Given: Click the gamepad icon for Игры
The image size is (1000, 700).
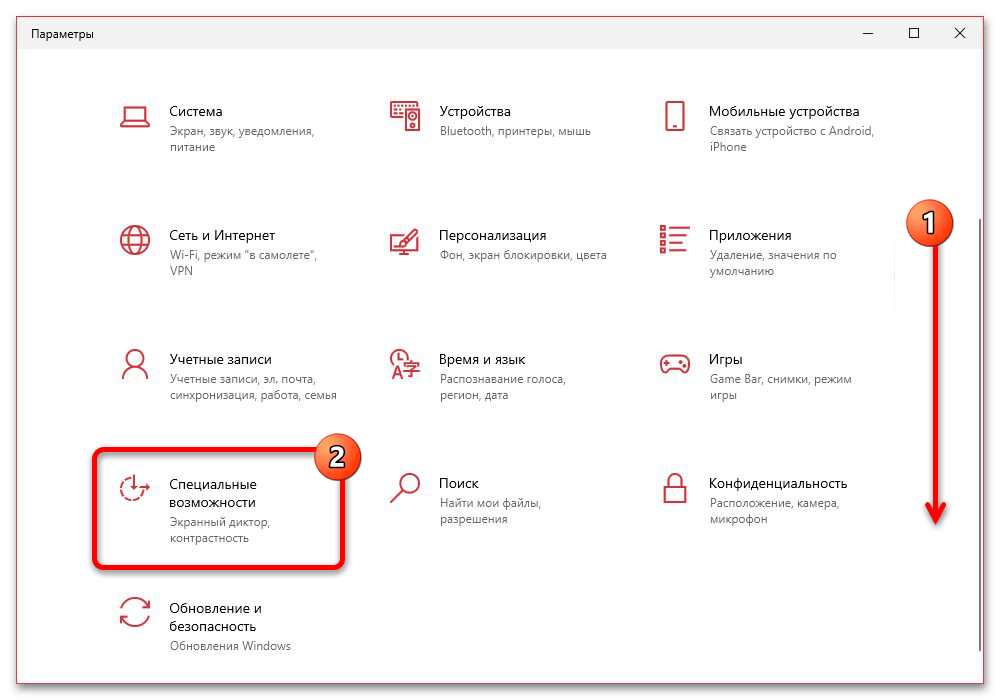Looking at the screenshot, I should [674, 364].
